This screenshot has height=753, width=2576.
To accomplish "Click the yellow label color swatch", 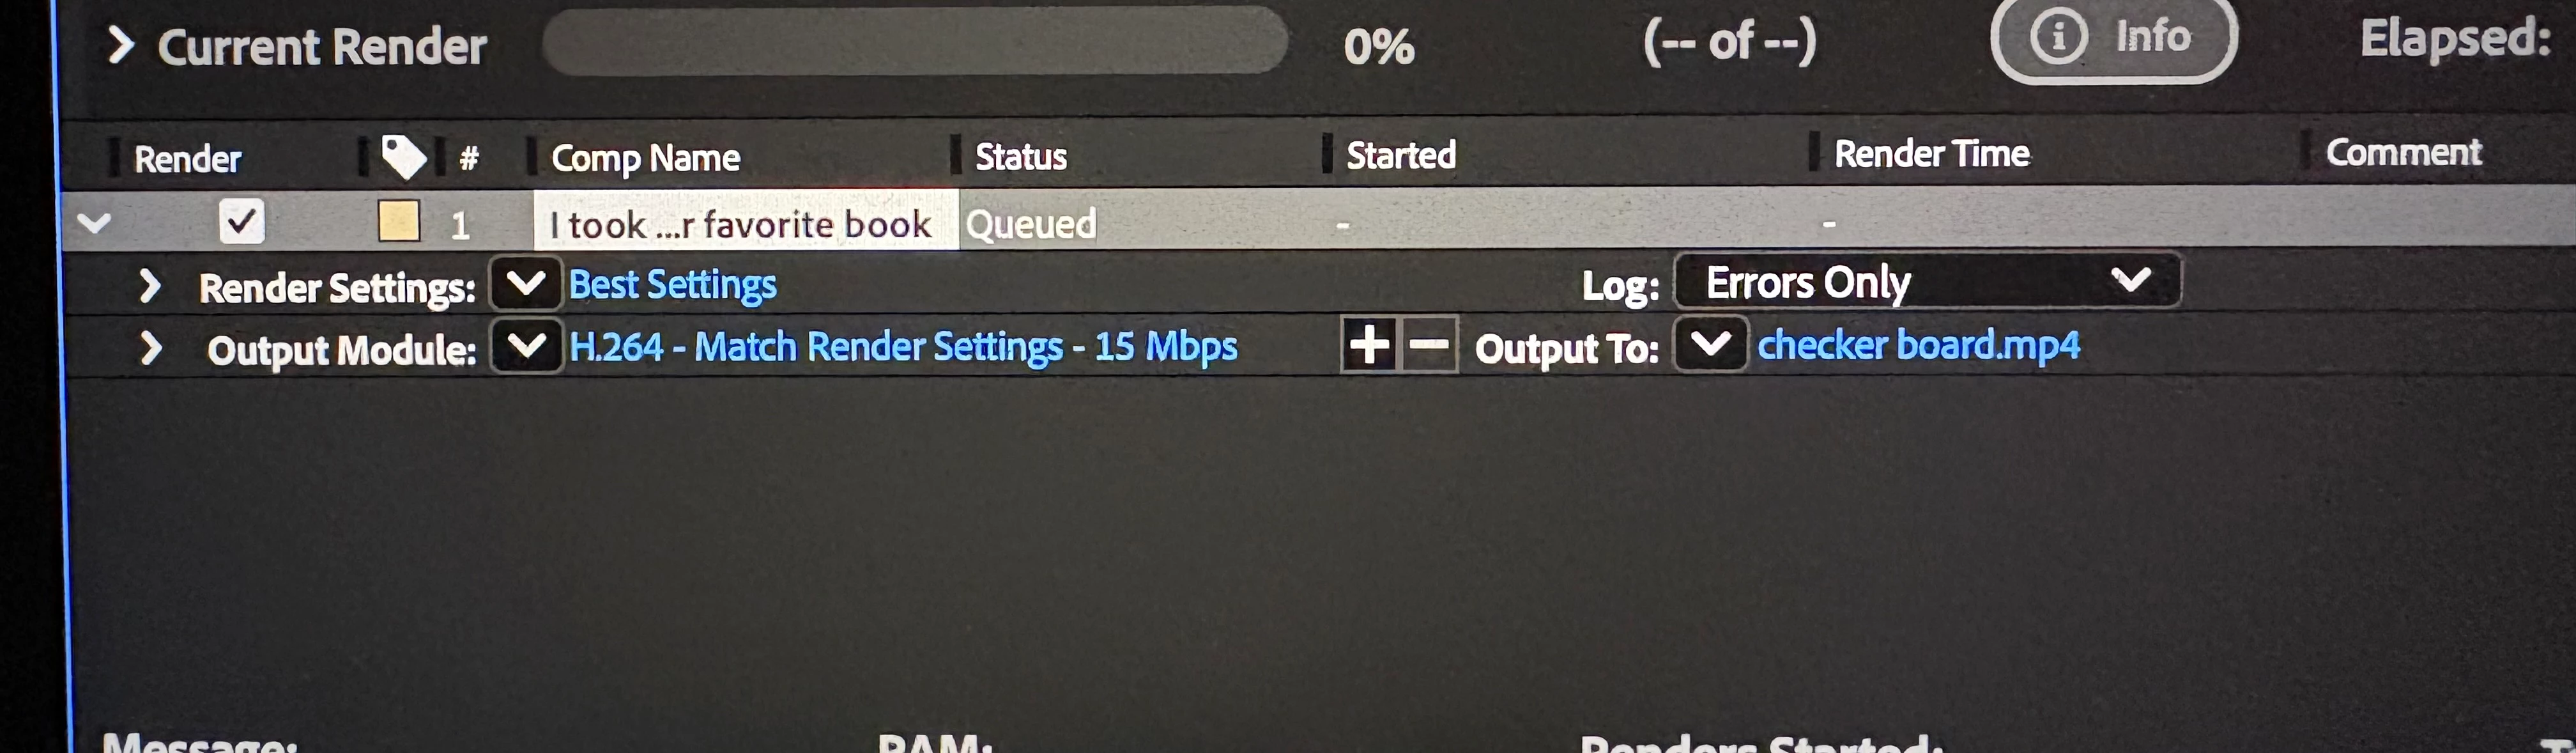I will [x=399, y=221].
